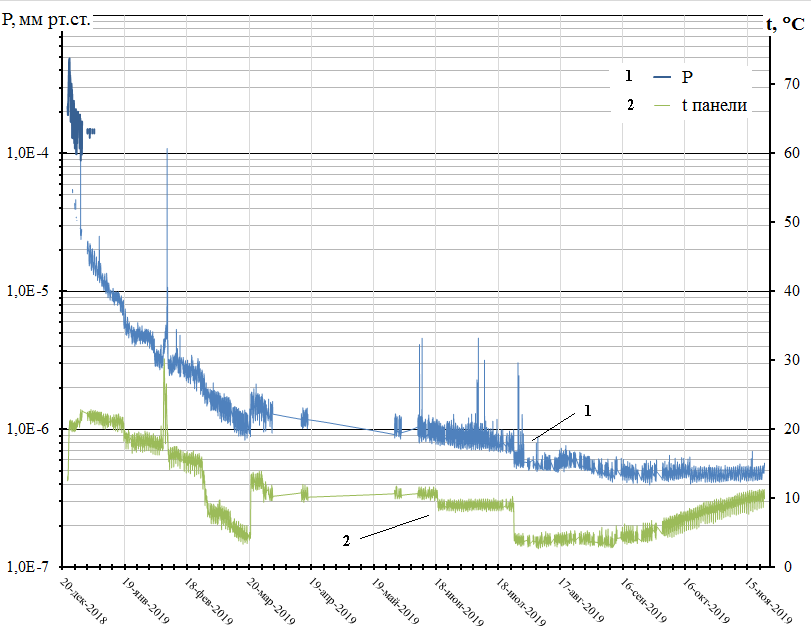The image size is (811, 634).
Task: Select the 15-ноя-2019 date label
Action: coord(771,597)
